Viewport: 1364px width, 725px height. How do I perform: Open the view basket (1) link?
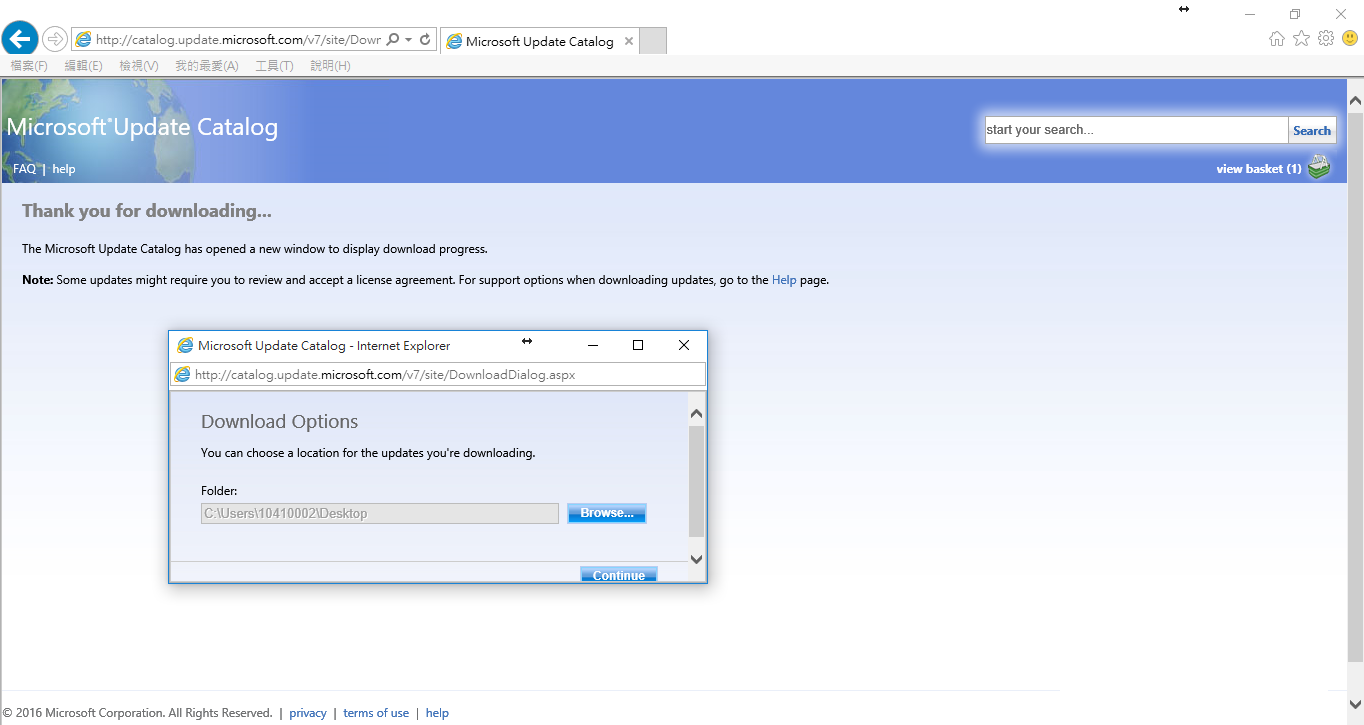click(1258, 169)
